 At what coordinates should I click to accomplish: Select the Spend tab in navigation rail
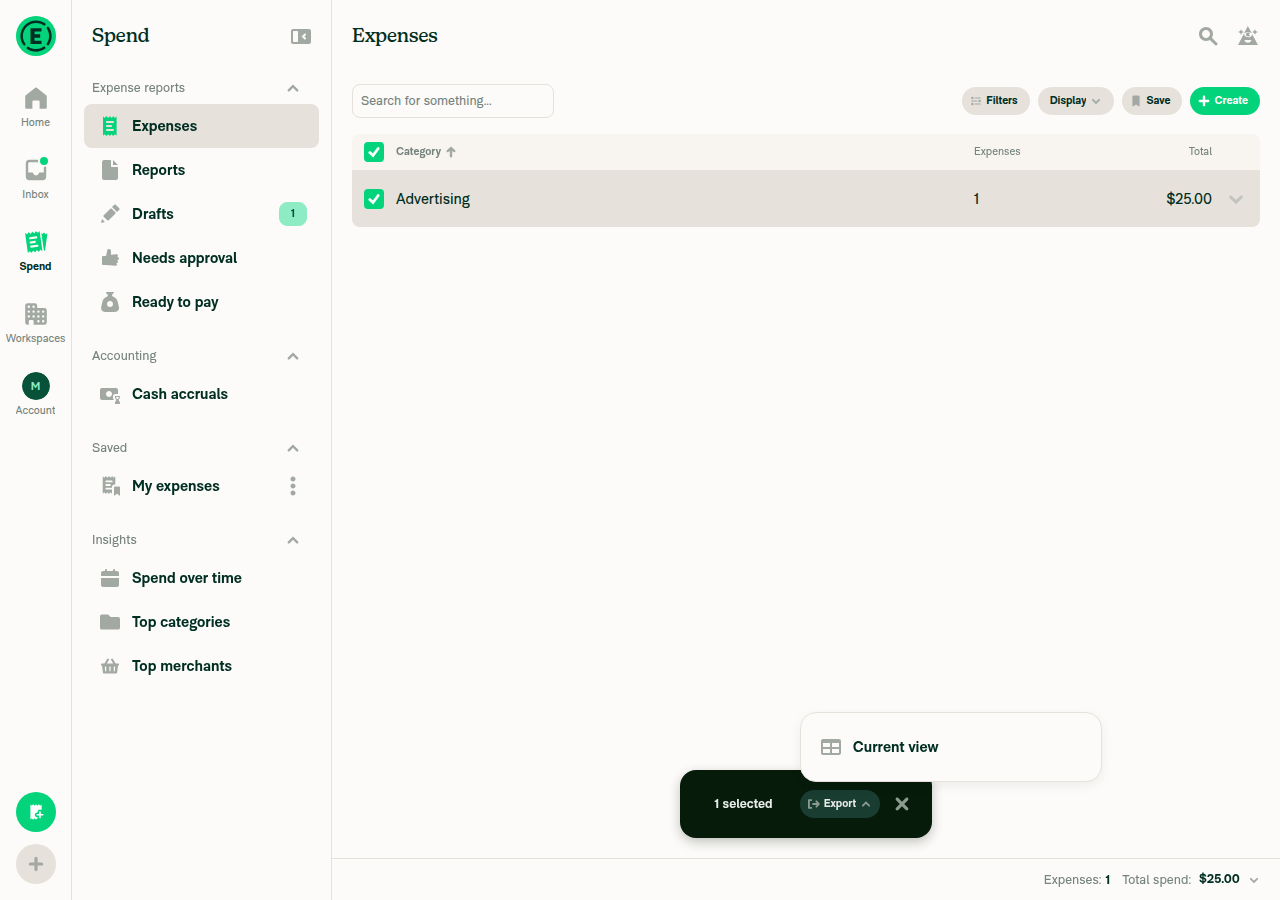pos(36,251)
